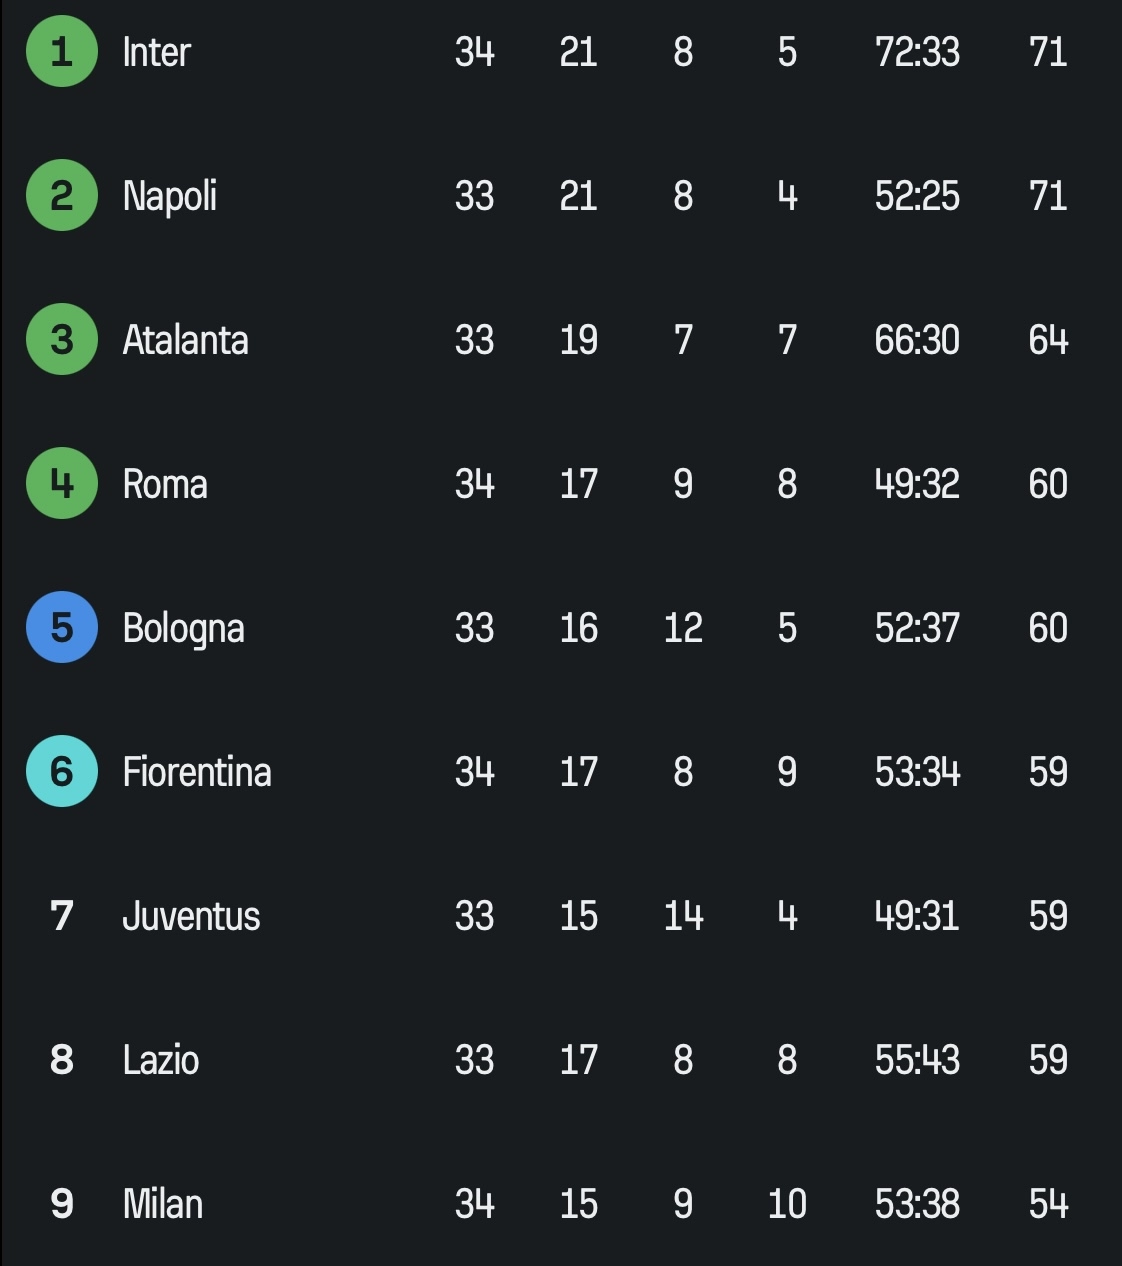Click the green rank 3 badge
Image resolution: width=1122 pixels, height=1266 pixels.
(x=62, y=339)
